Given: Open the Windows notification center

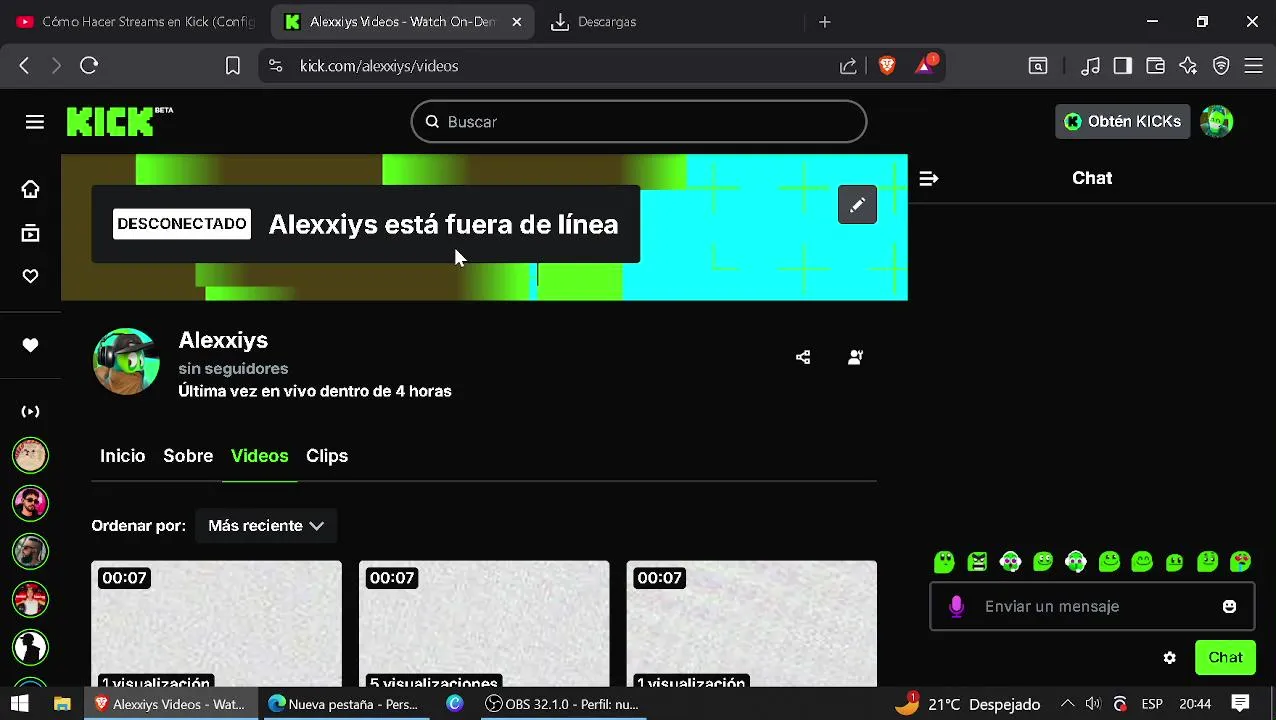Looking at the screenshot, I should pyautogui.click(x=1240, y=704).
